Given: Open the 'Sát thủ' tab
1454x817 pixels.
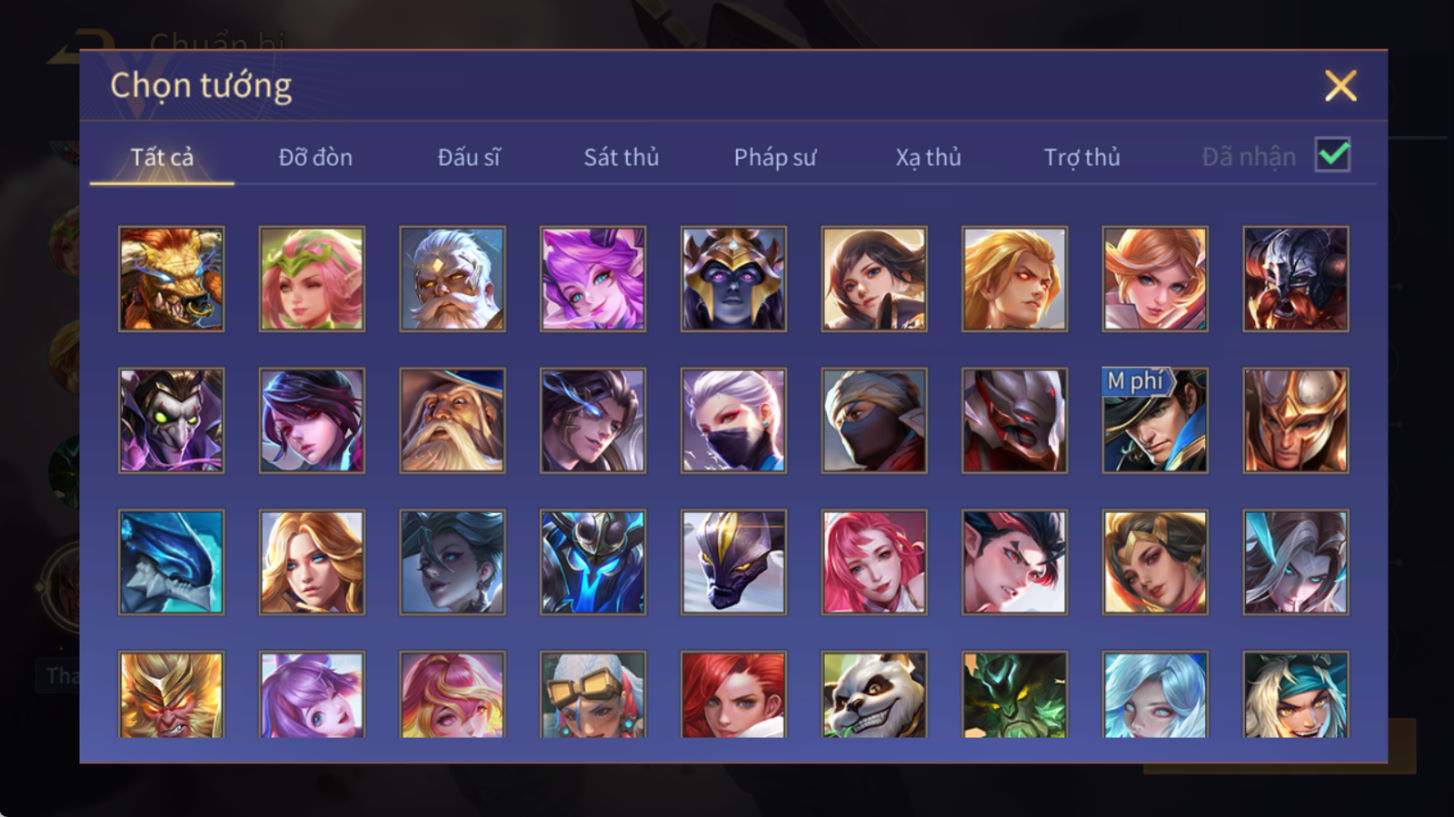Looking at the screenshot, I should 621,157.
